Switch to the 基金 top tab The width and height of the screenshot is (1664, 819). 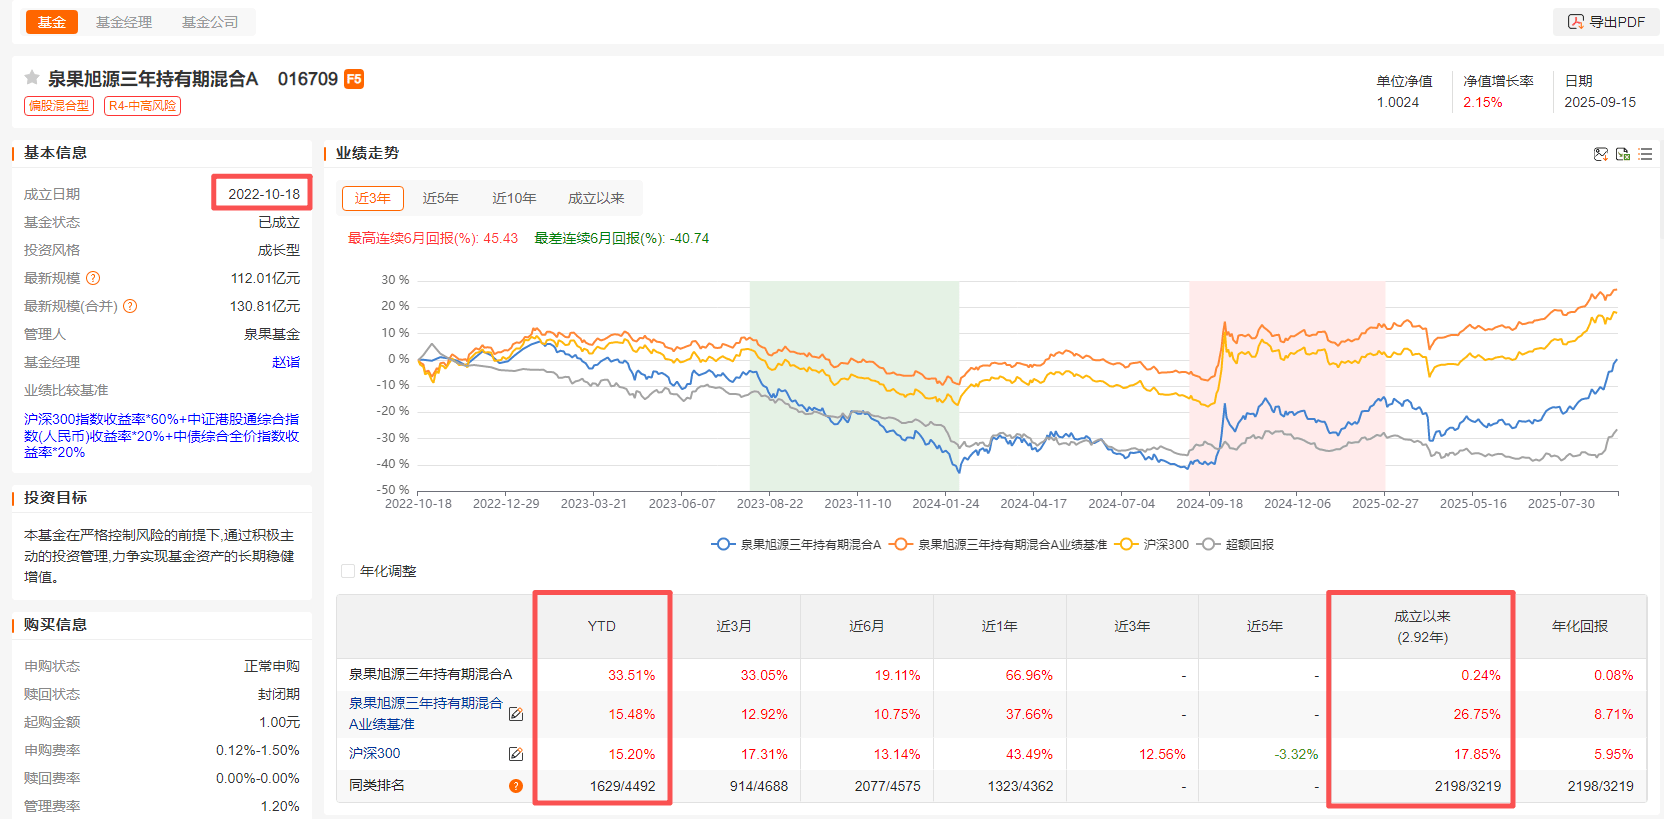(52, 22)
